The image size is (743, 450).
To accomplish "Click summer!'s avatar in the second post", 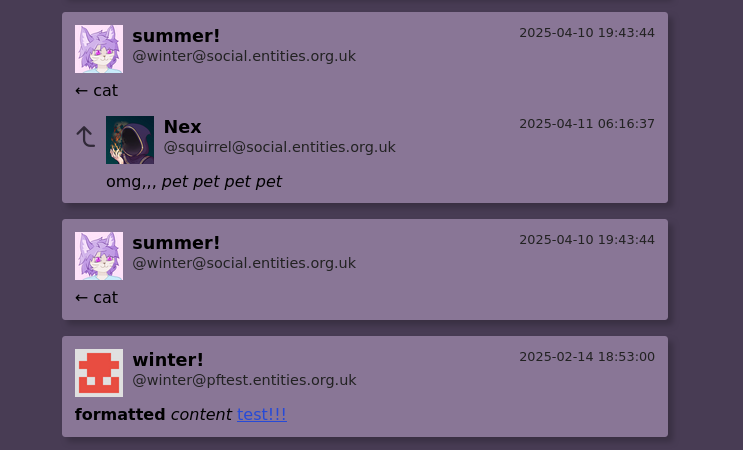I will coord(99,256).
